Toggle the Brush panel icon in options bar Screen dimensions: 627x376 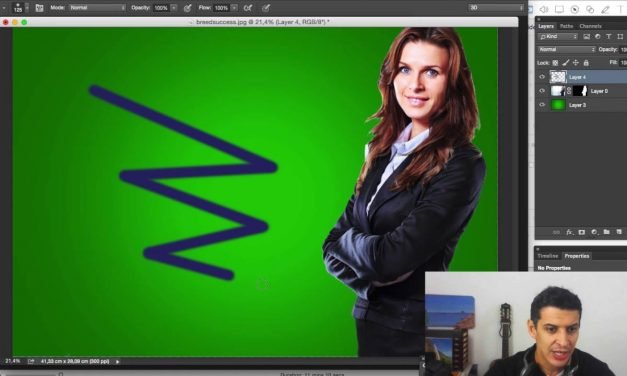tap(39, 8)
